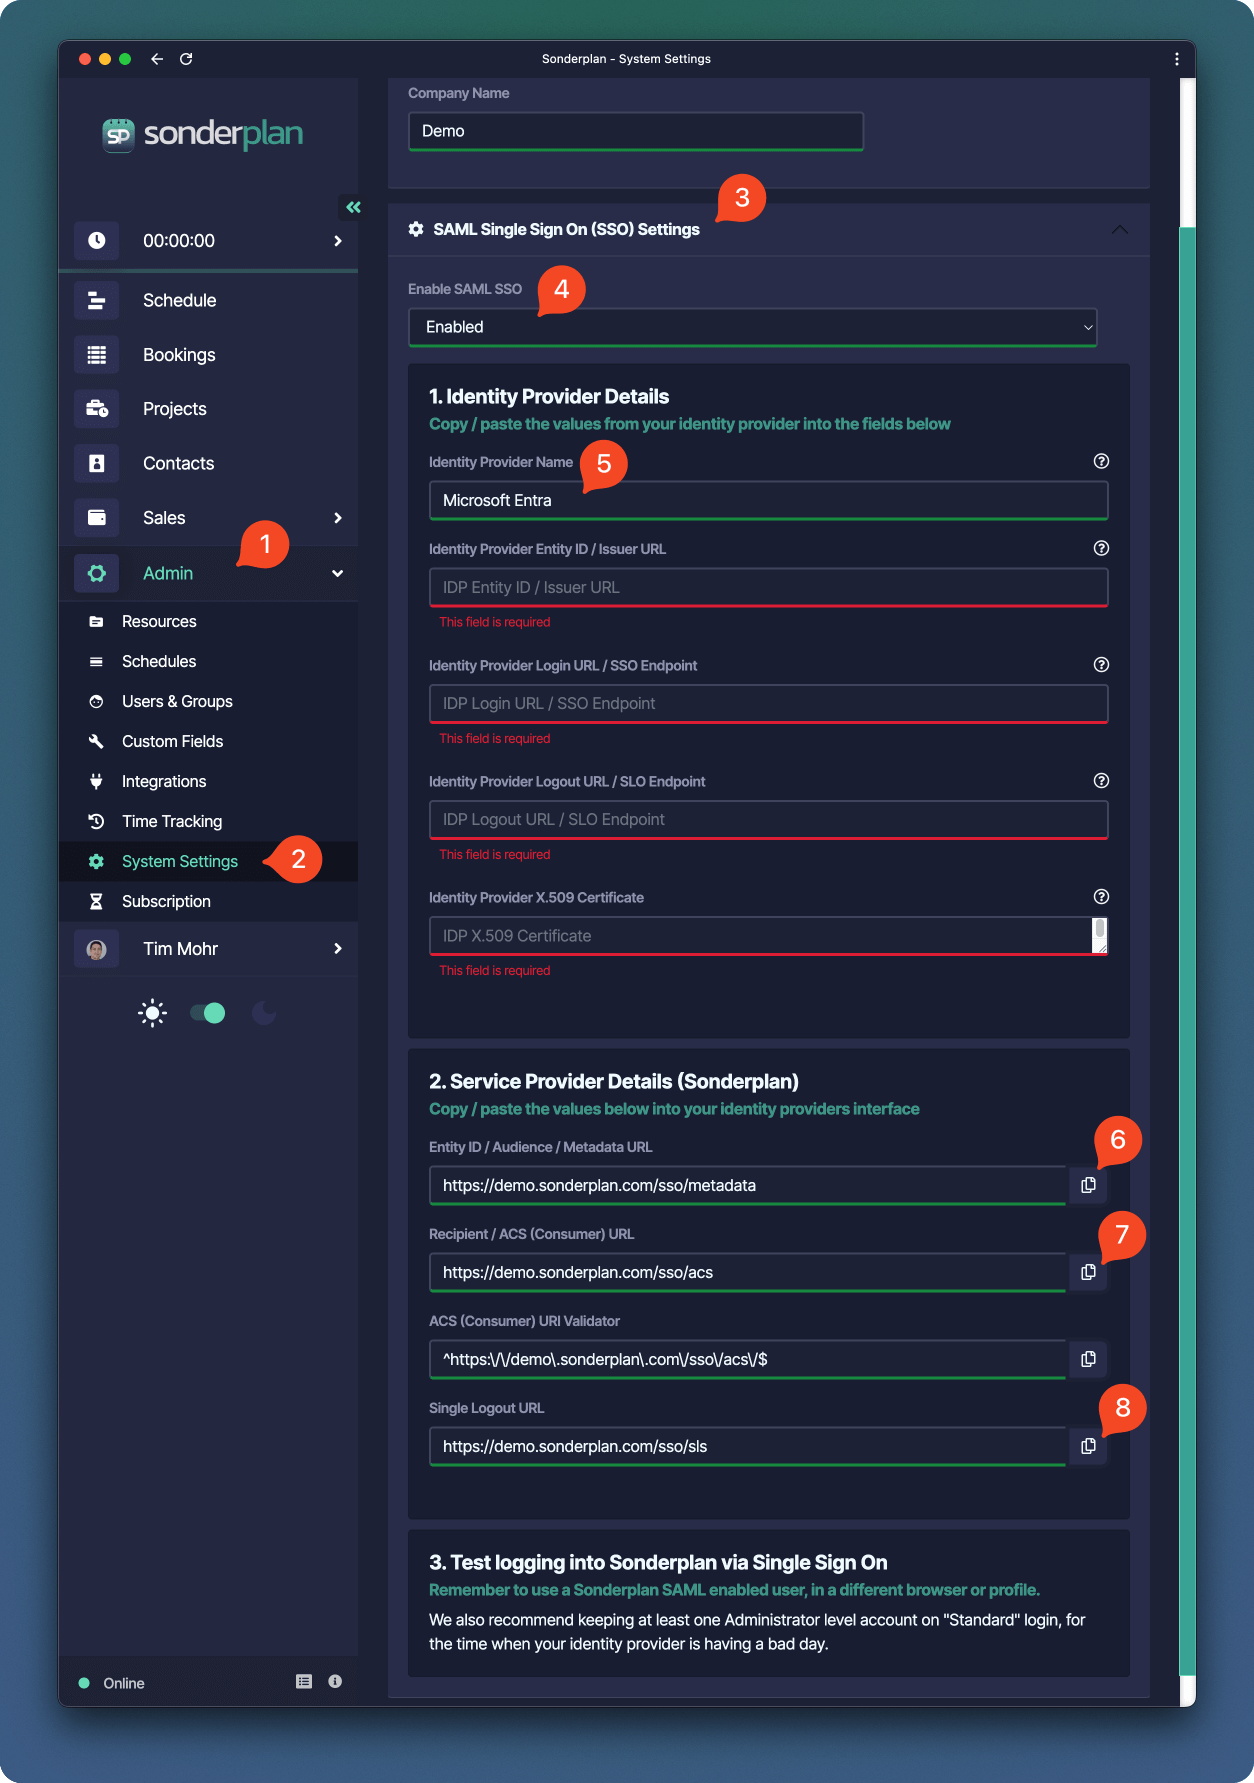This screenshot has width=1254, height=1783.
Task: Toggle the light/dark theme switch
Action: tap(208, 1013)
